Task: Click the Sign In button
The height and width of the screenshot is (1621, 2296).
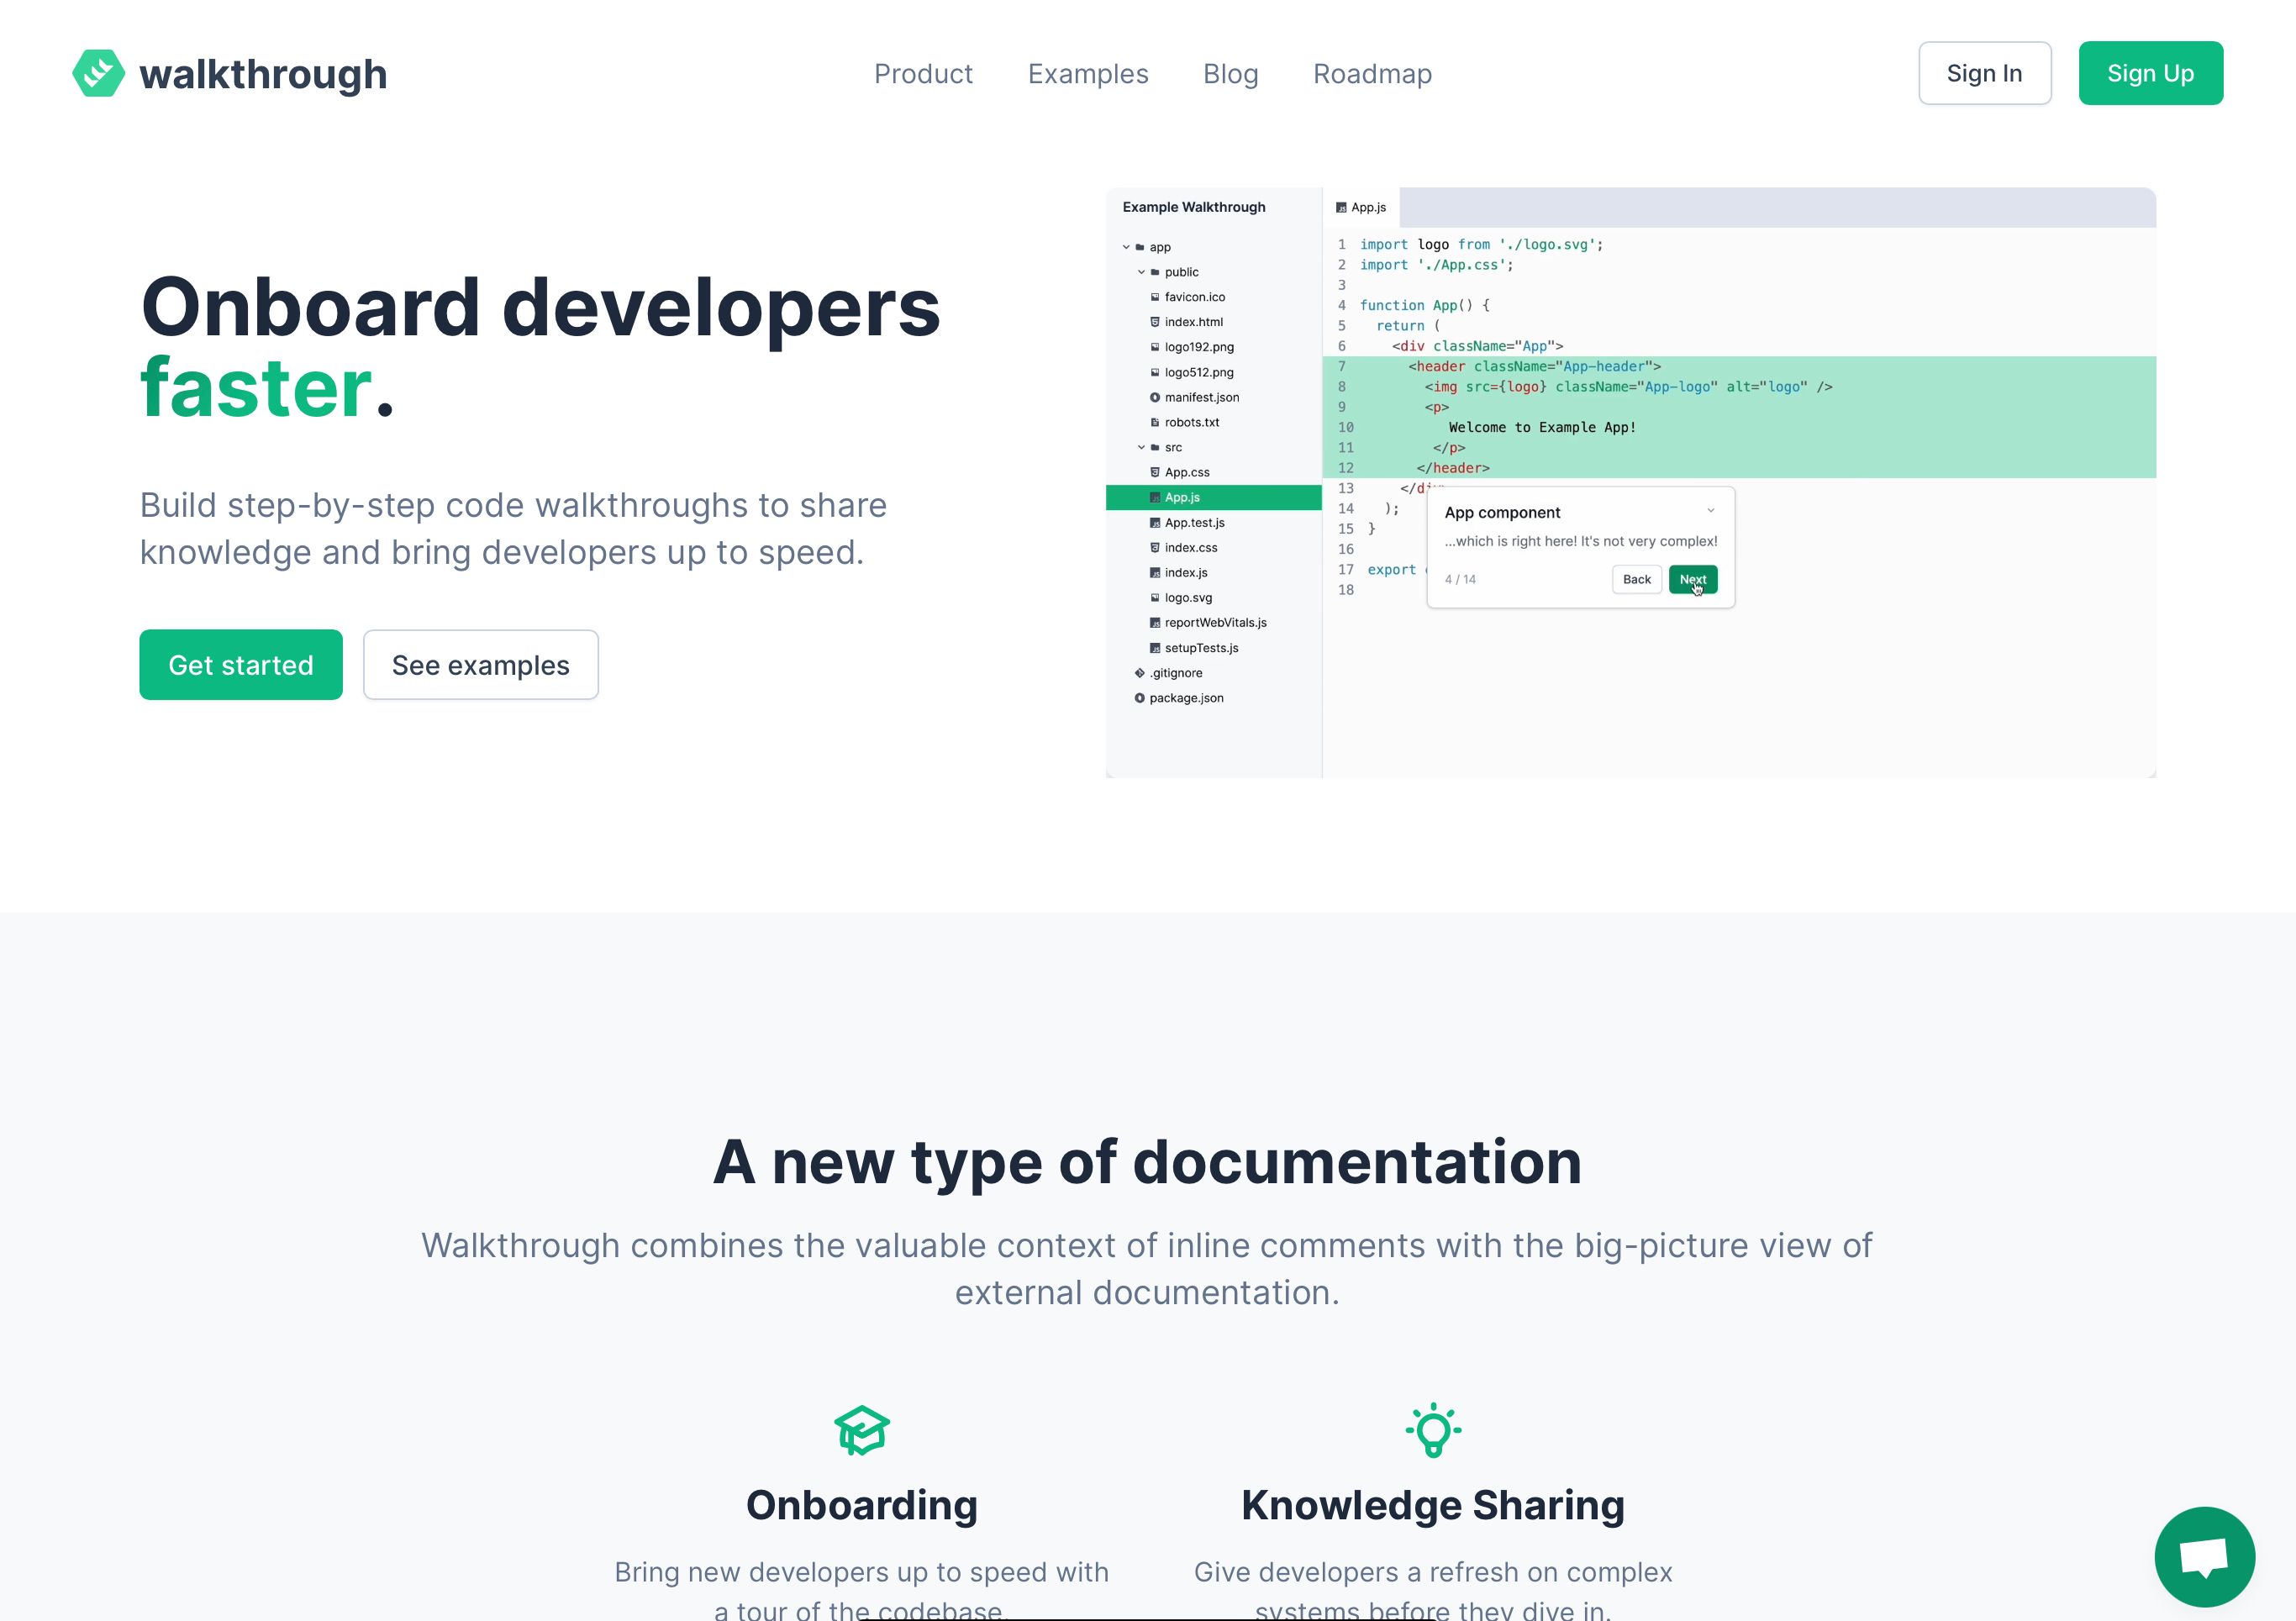Action: pos(1984,72)
